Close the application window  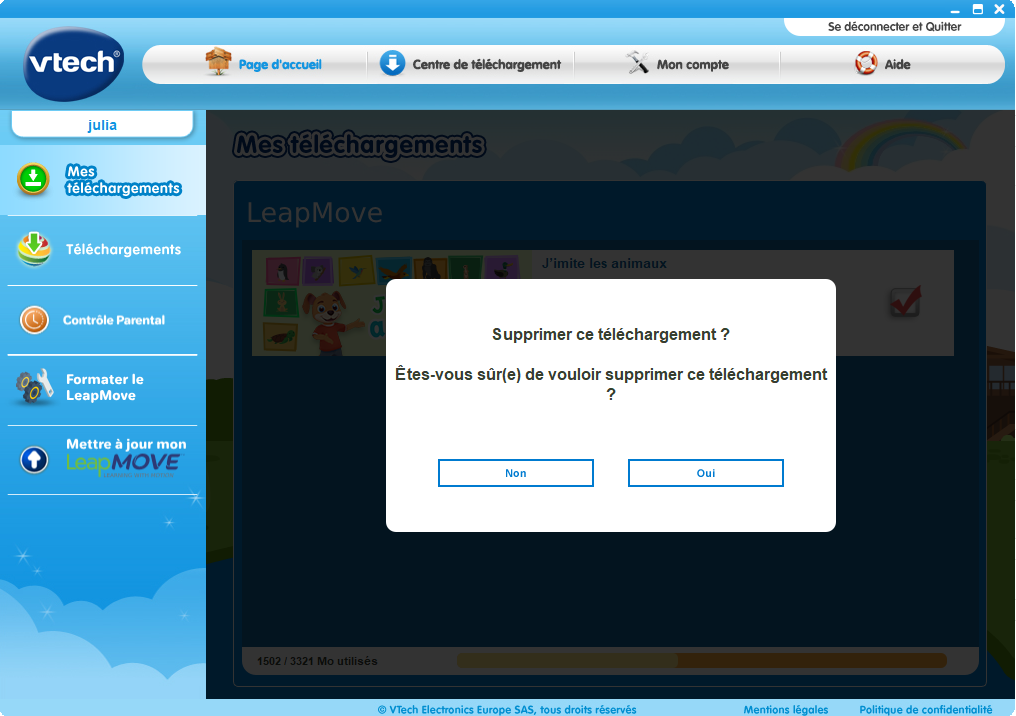[999, 9]
